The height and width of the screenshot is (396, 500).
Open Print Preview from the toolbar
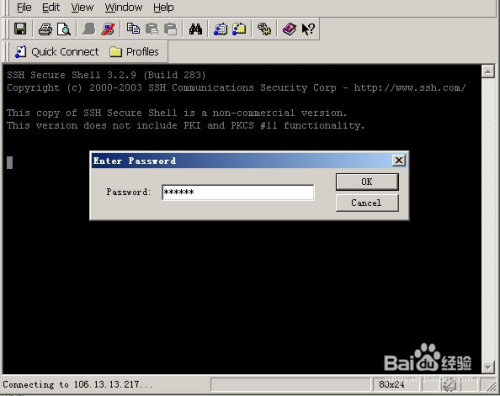64,29
